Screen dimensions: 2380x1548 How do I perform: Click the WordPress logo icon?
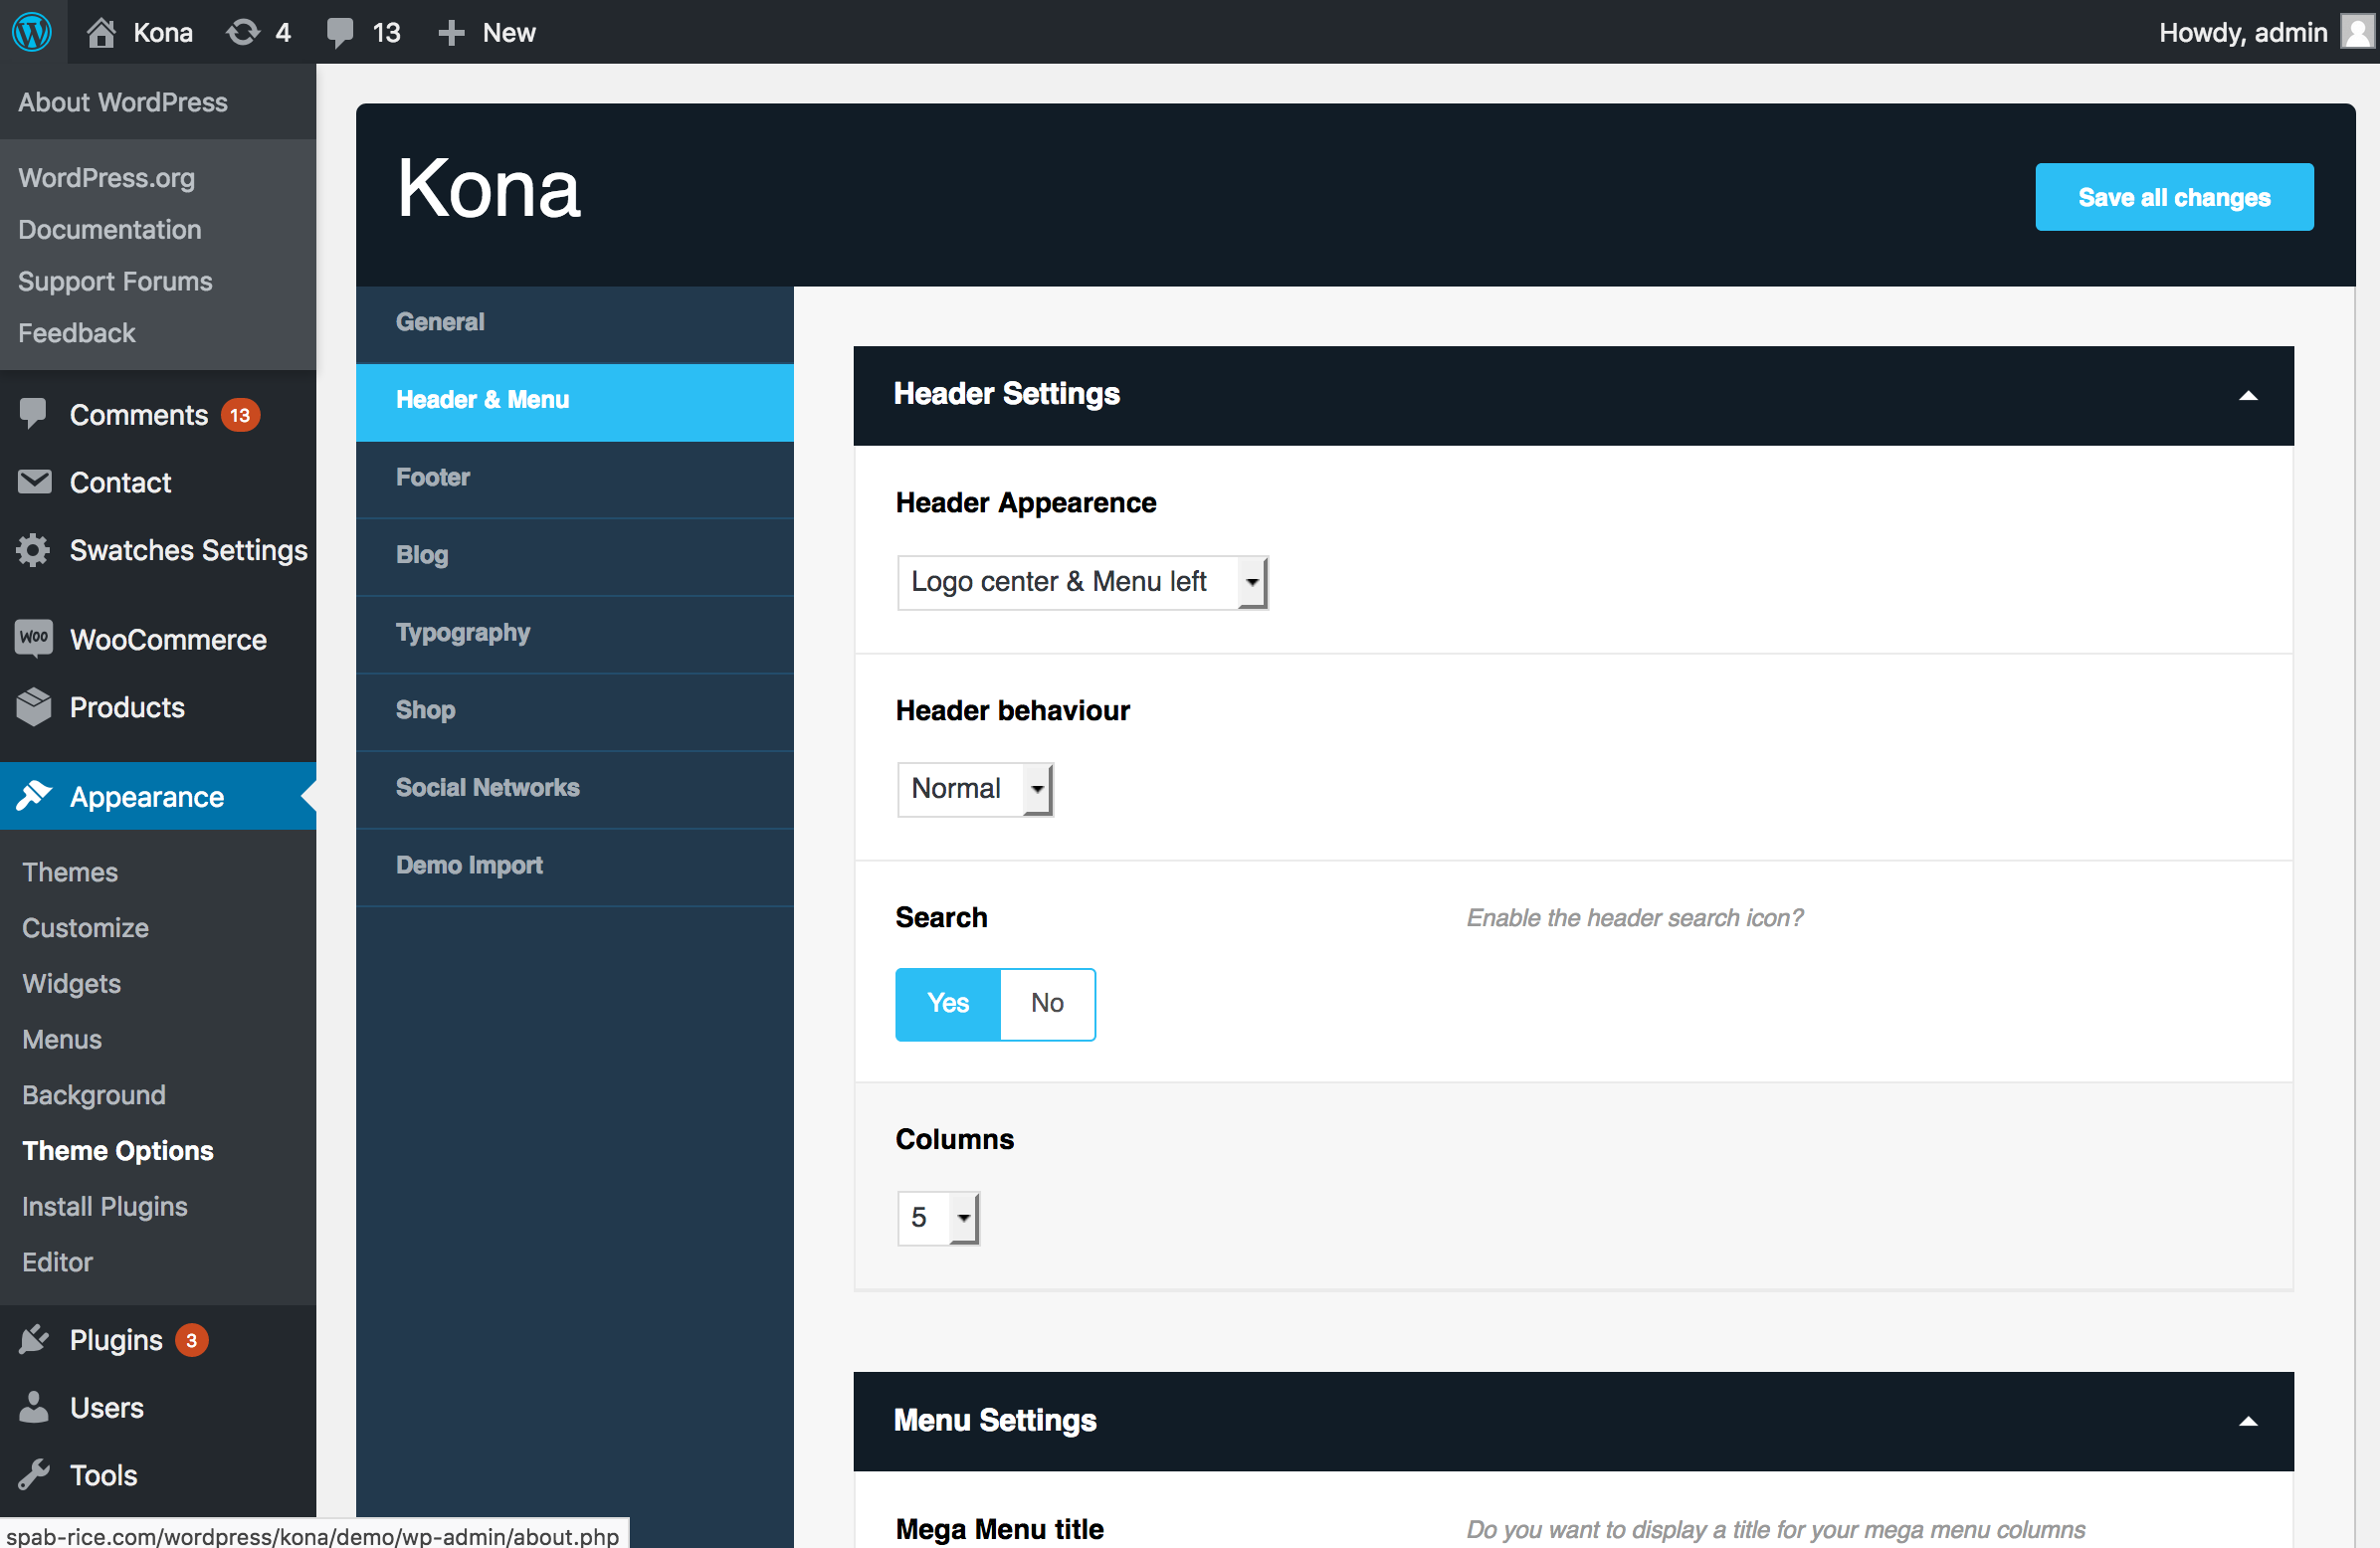point(32,32)
